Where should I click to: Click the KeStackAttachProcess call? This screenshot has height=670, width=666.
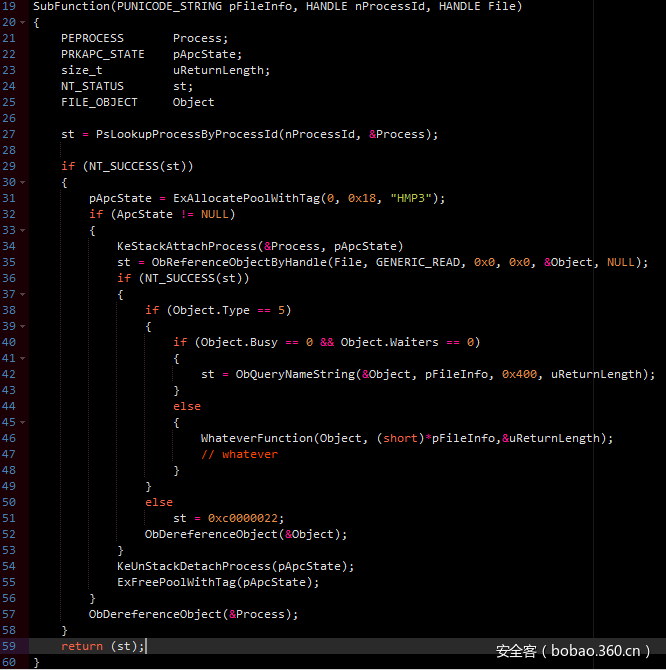click(x=187, y=246)
